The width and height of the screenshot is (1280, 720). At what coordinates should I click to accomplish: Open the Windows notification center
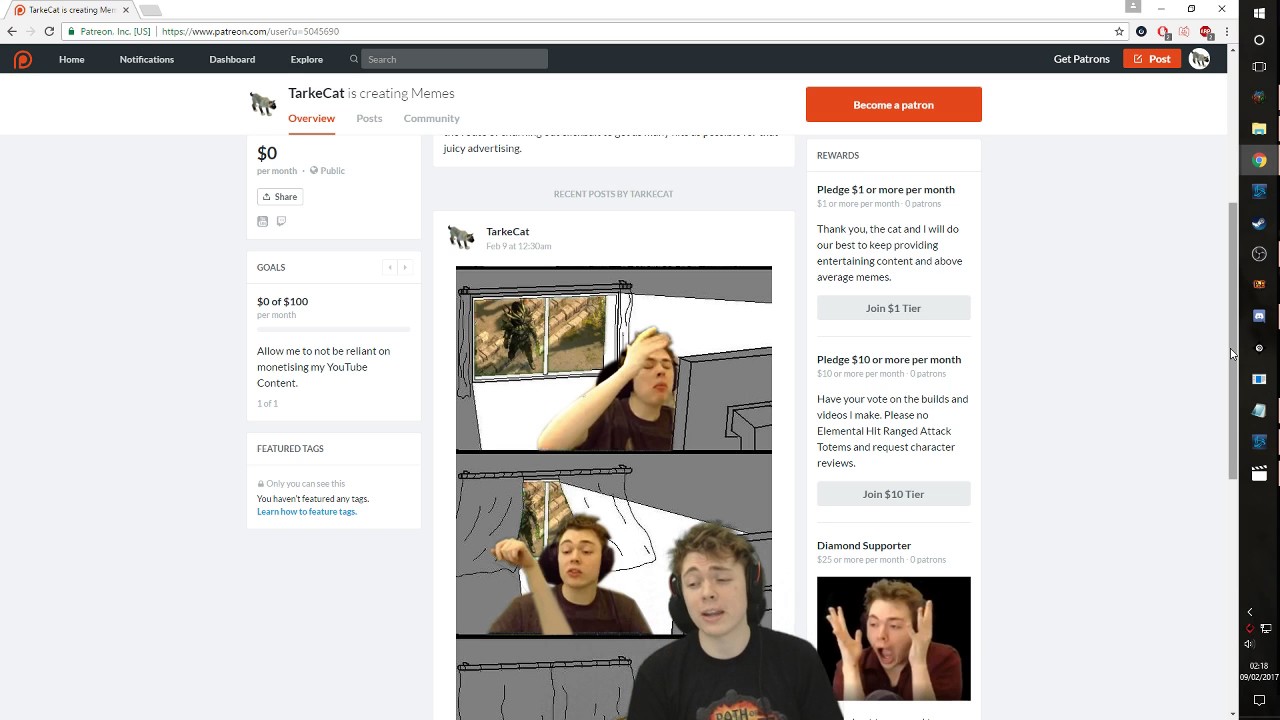tap(1259, 700)
